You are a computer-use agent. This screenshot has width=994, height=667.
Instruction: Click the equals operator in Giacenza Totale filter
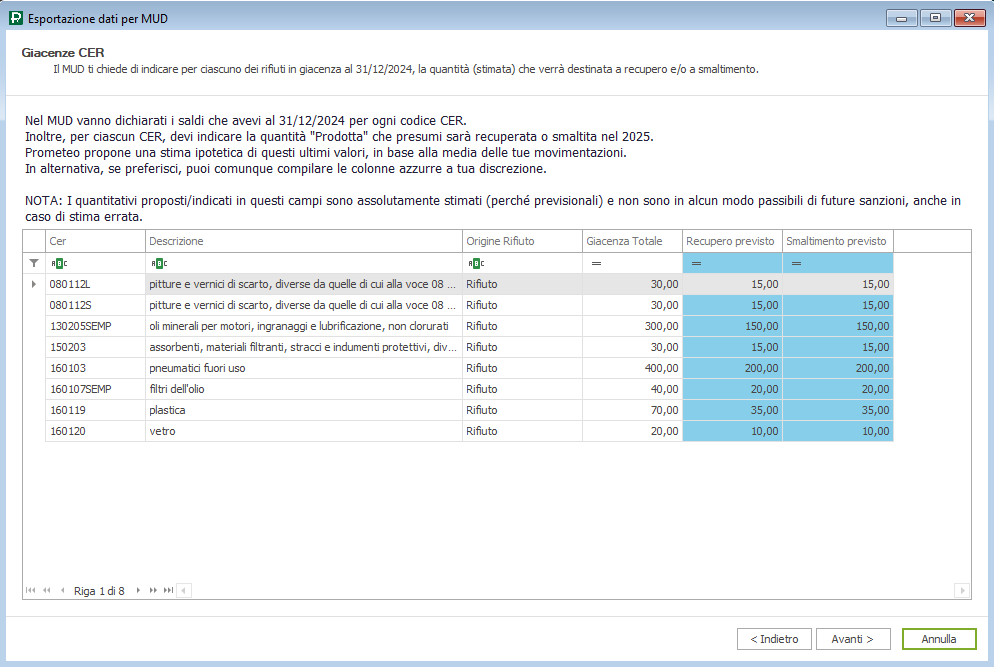[595, 263]
